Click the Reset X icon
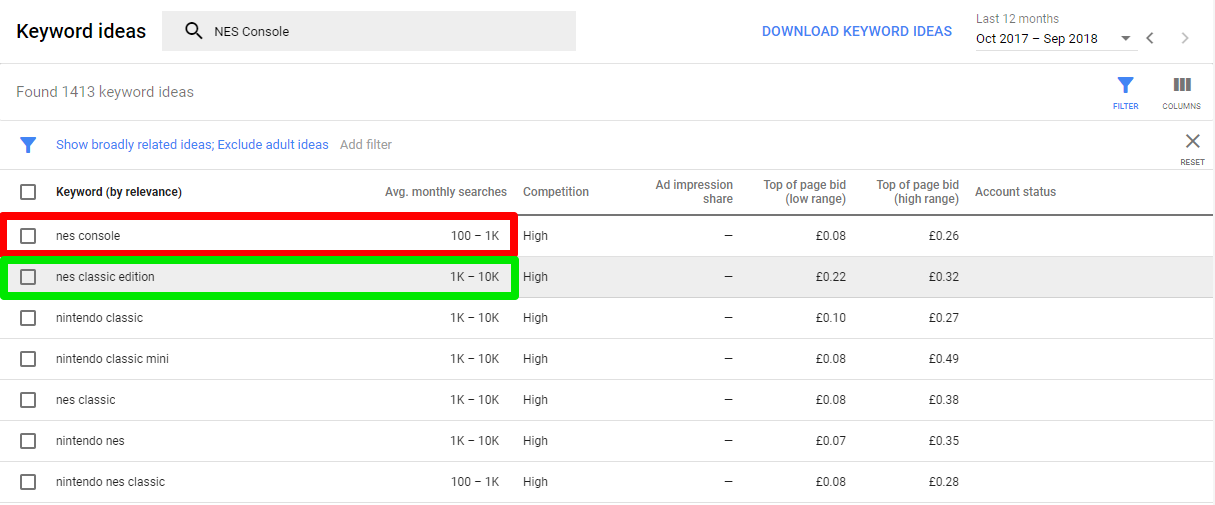The width and height of the screenshot is (1215, 505). coord(1192,141)
